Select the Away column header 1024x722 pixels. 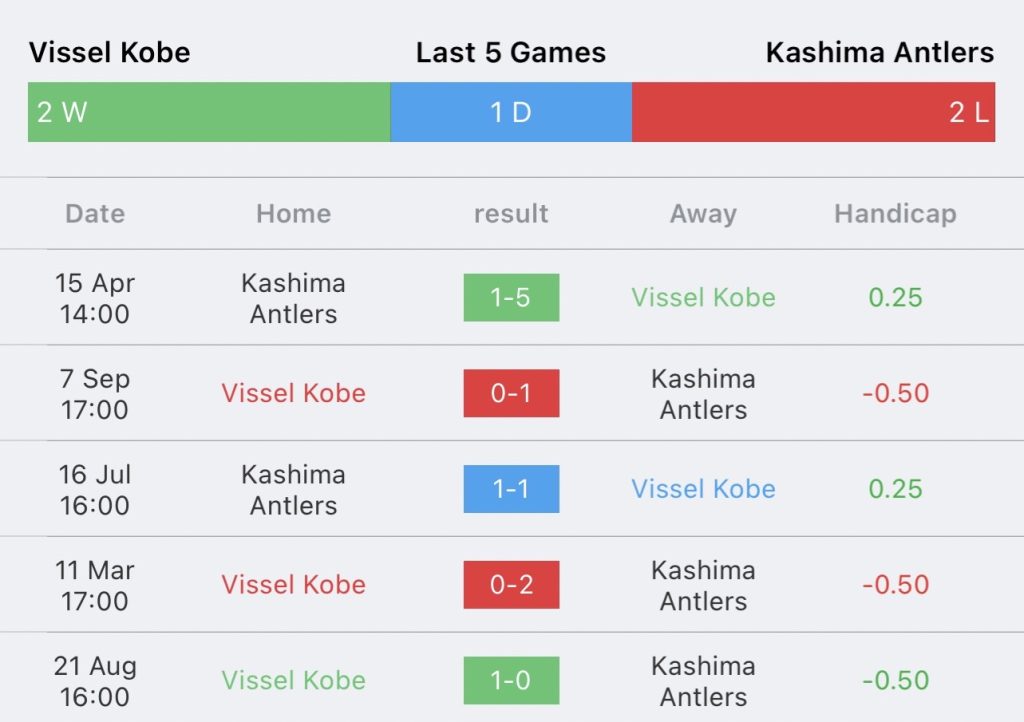(x=703, y=213)
